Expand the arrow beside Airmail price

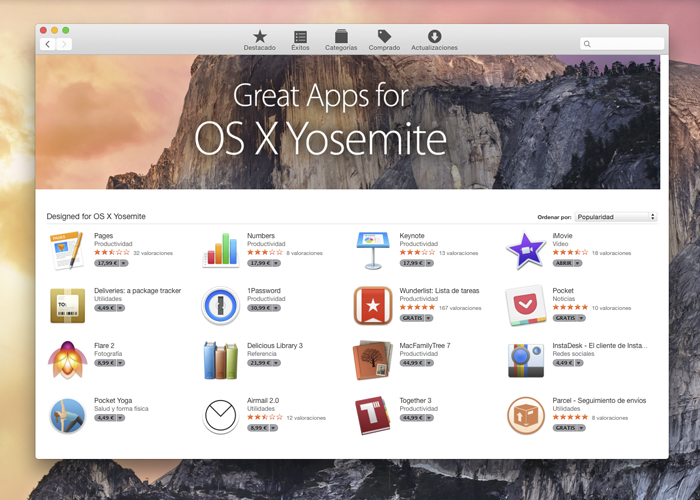click(x=274, y=428)
